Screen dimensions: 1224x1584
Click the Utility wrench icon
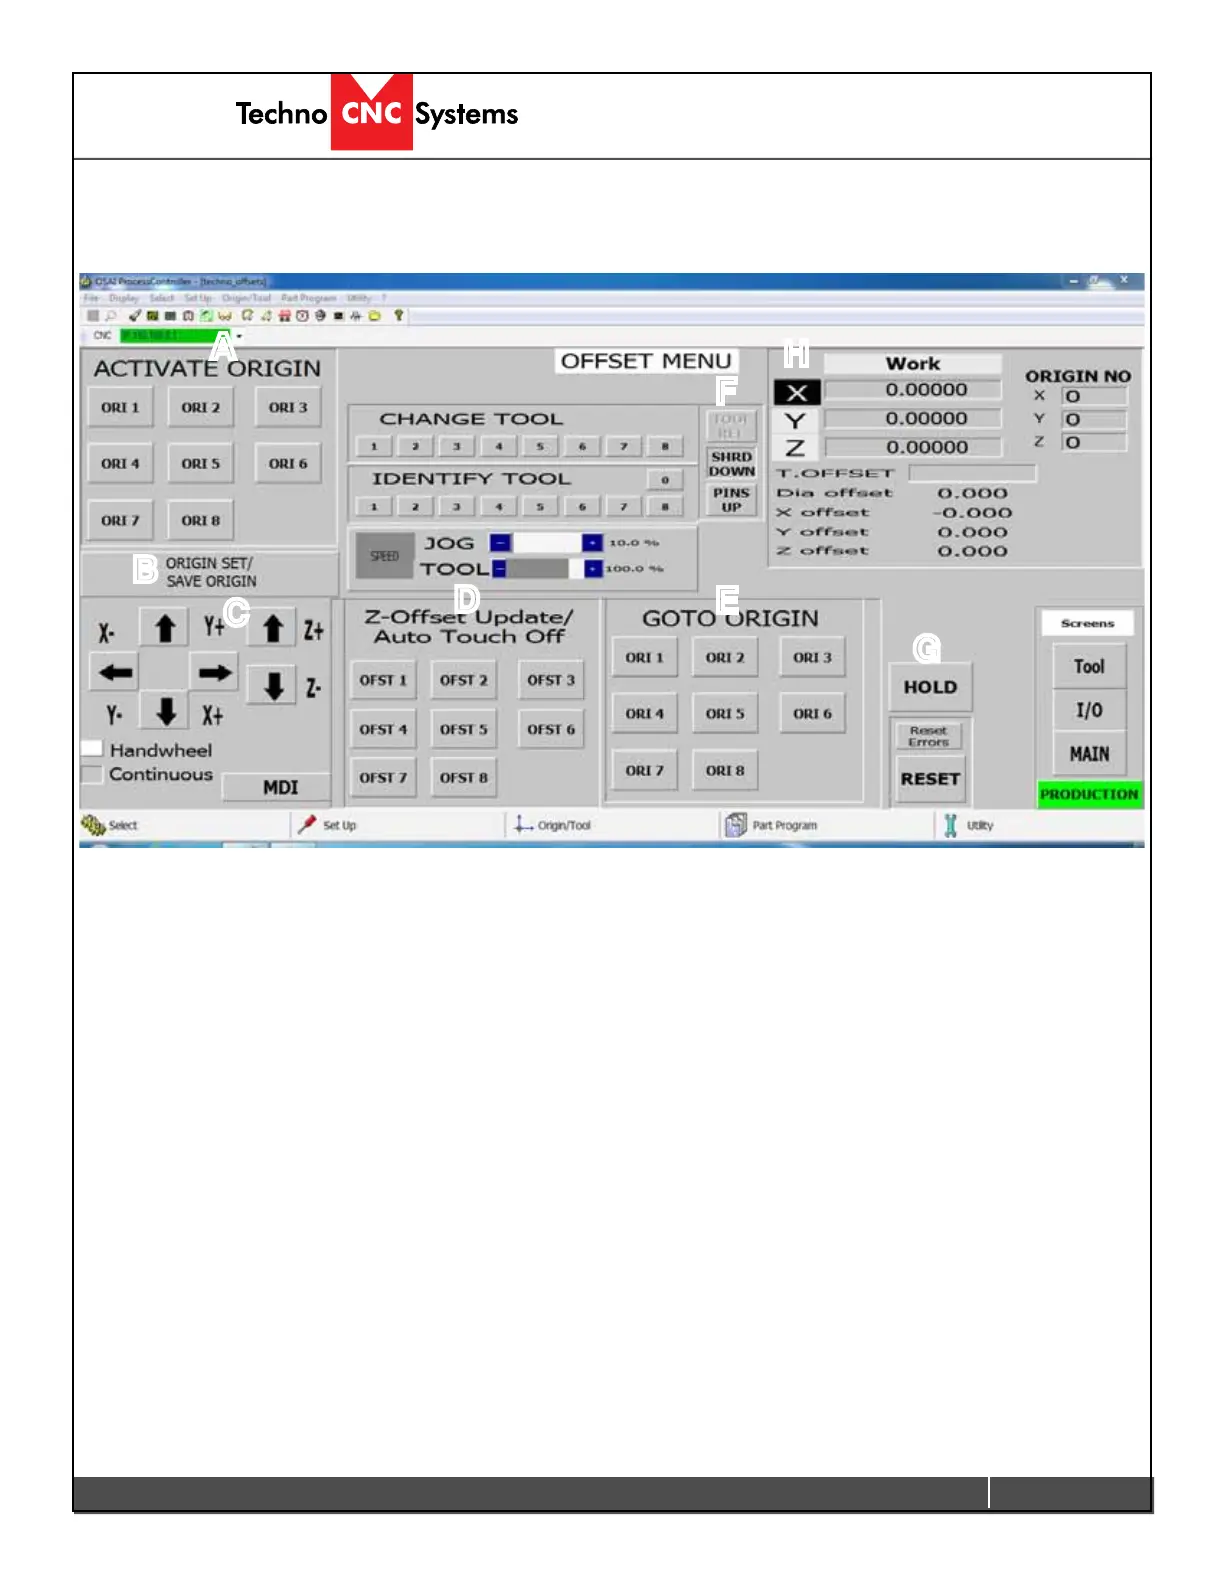coord(950,825)
